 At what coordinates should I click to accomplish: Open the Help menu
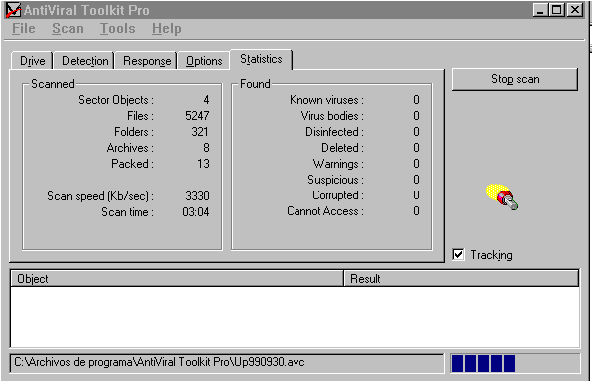(x=166, y=29)
